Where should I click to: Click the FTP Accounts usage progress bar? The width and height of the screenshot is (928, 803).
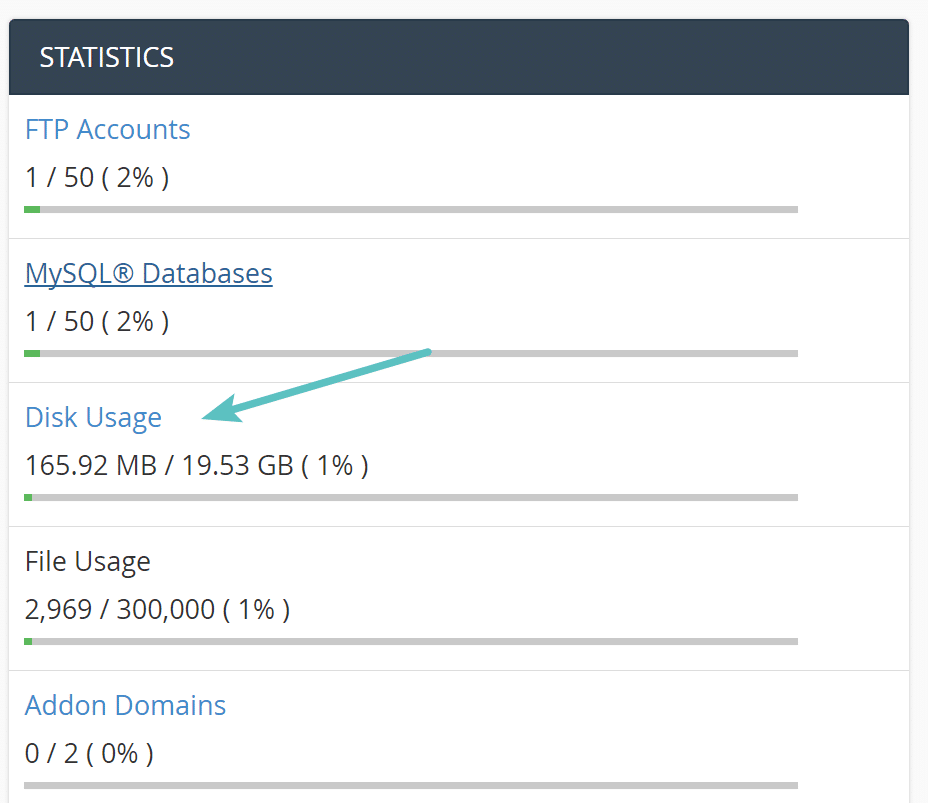(x=410, y=209)
